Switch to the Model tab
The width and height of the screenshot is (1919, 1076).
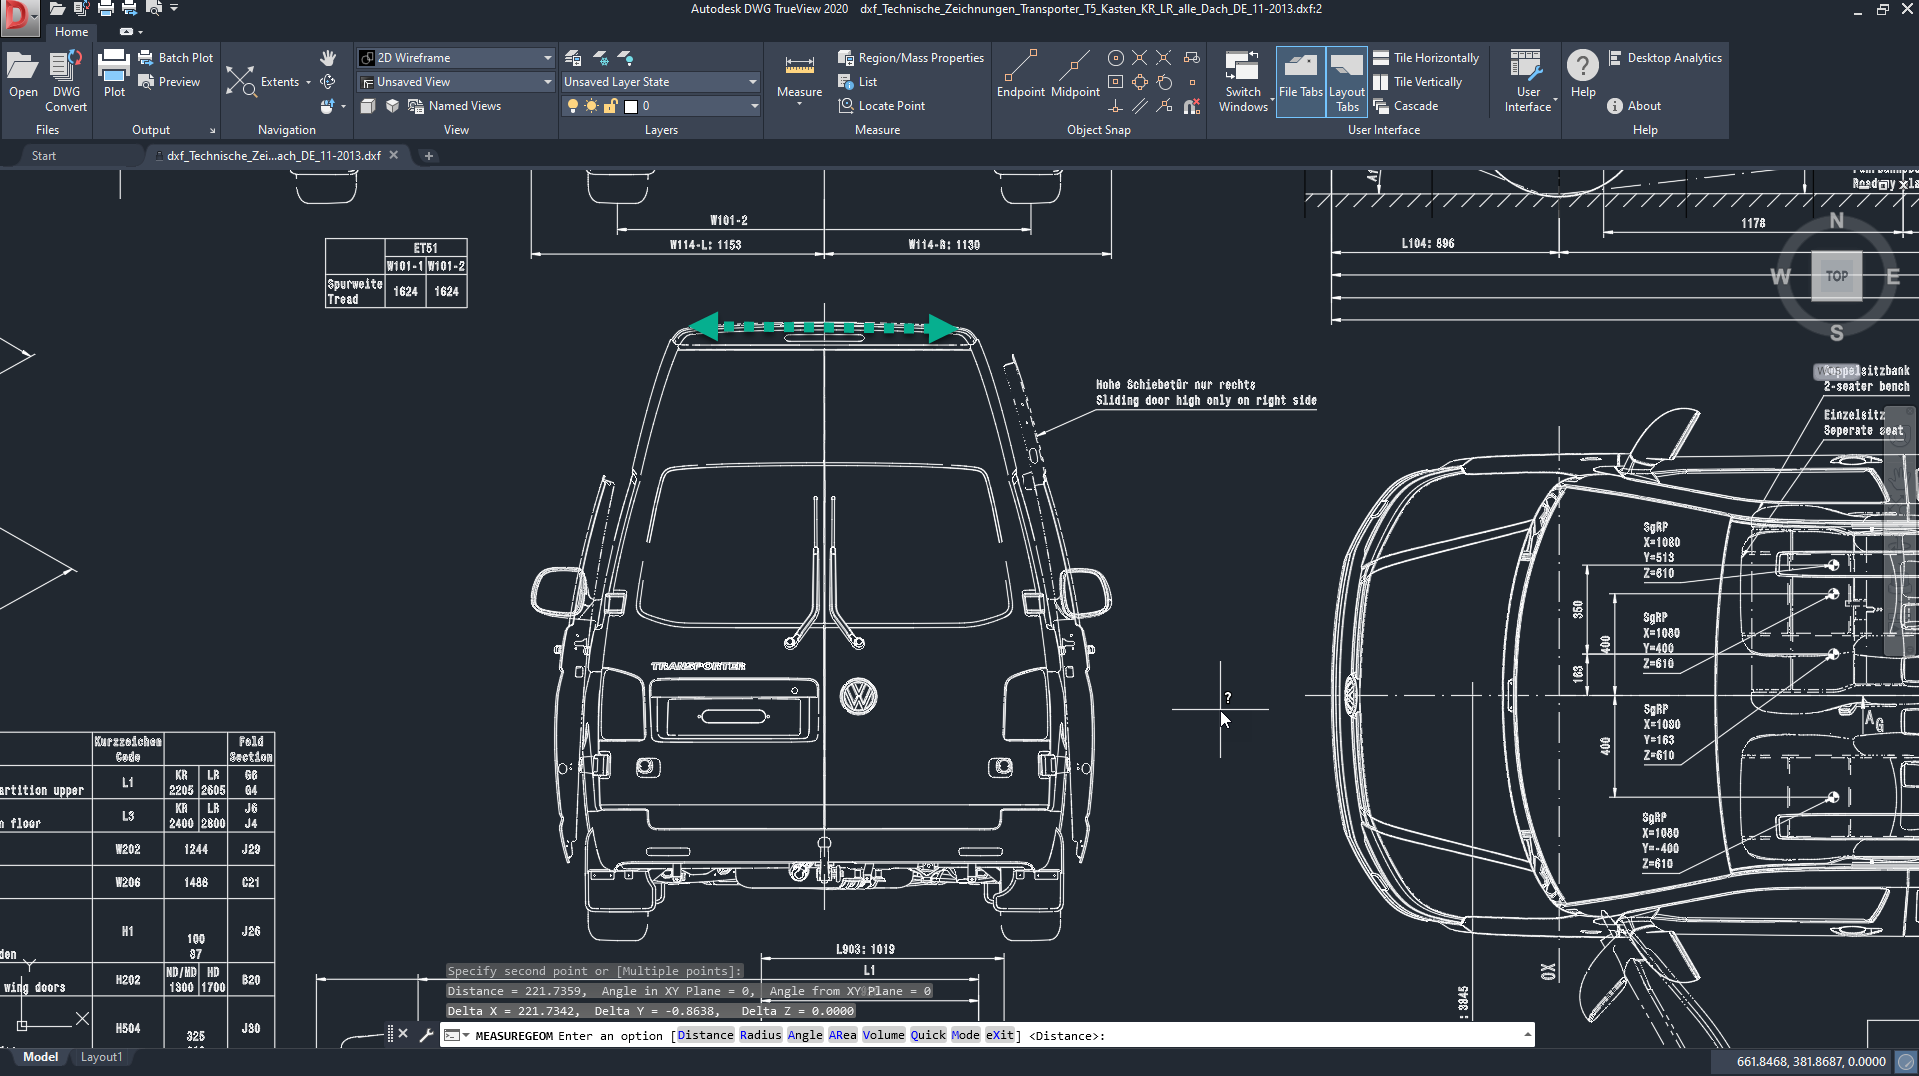pyautogui.click(x=41, y=1057)
